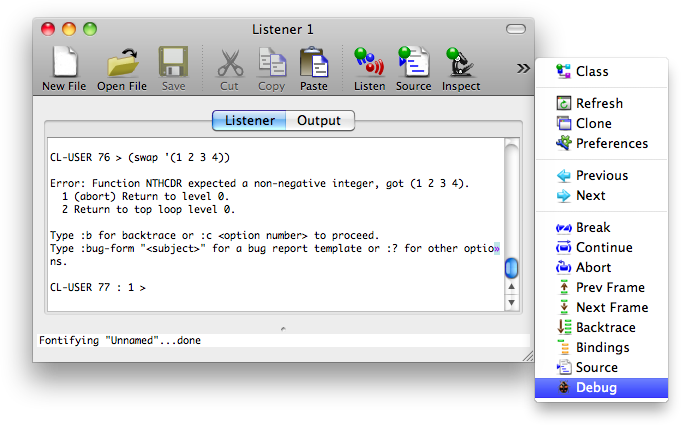Viewport: 681px width, 425px height.
Task: Choose Debug from the overflow menu
Action: tap(596, 388)
